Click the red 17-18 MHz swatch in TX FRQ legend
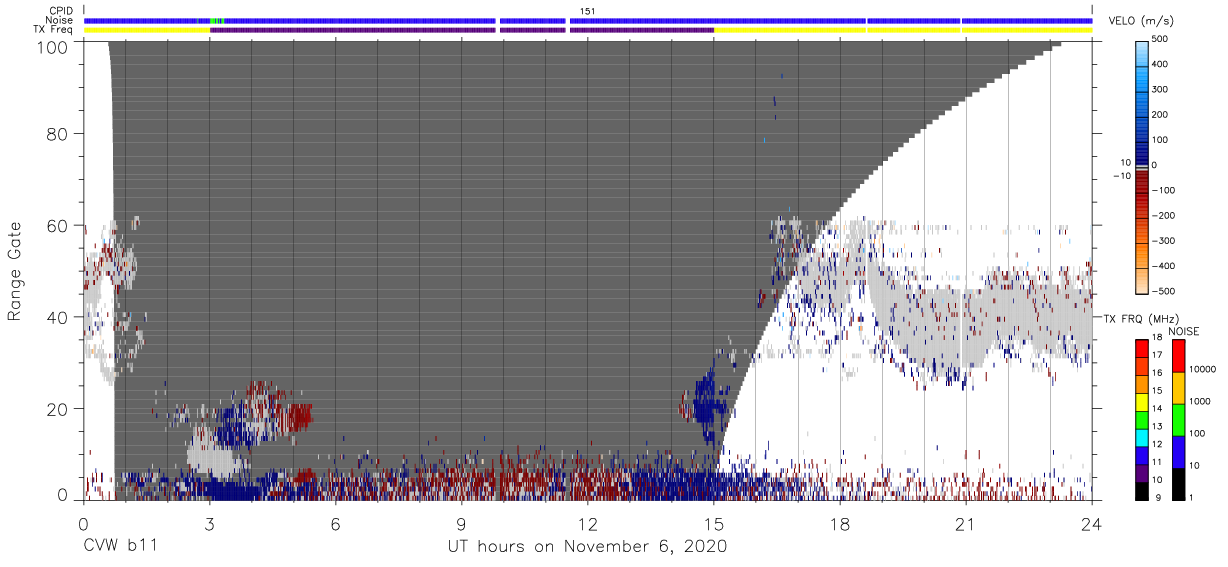Image resolution: width=1228 pixels, height=567 pixels. point(1142,348)
